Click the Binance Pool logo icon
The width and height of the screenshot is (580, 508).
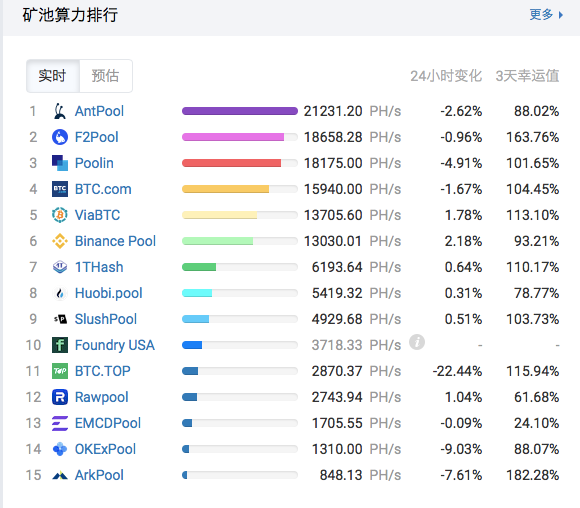(60, 241)
